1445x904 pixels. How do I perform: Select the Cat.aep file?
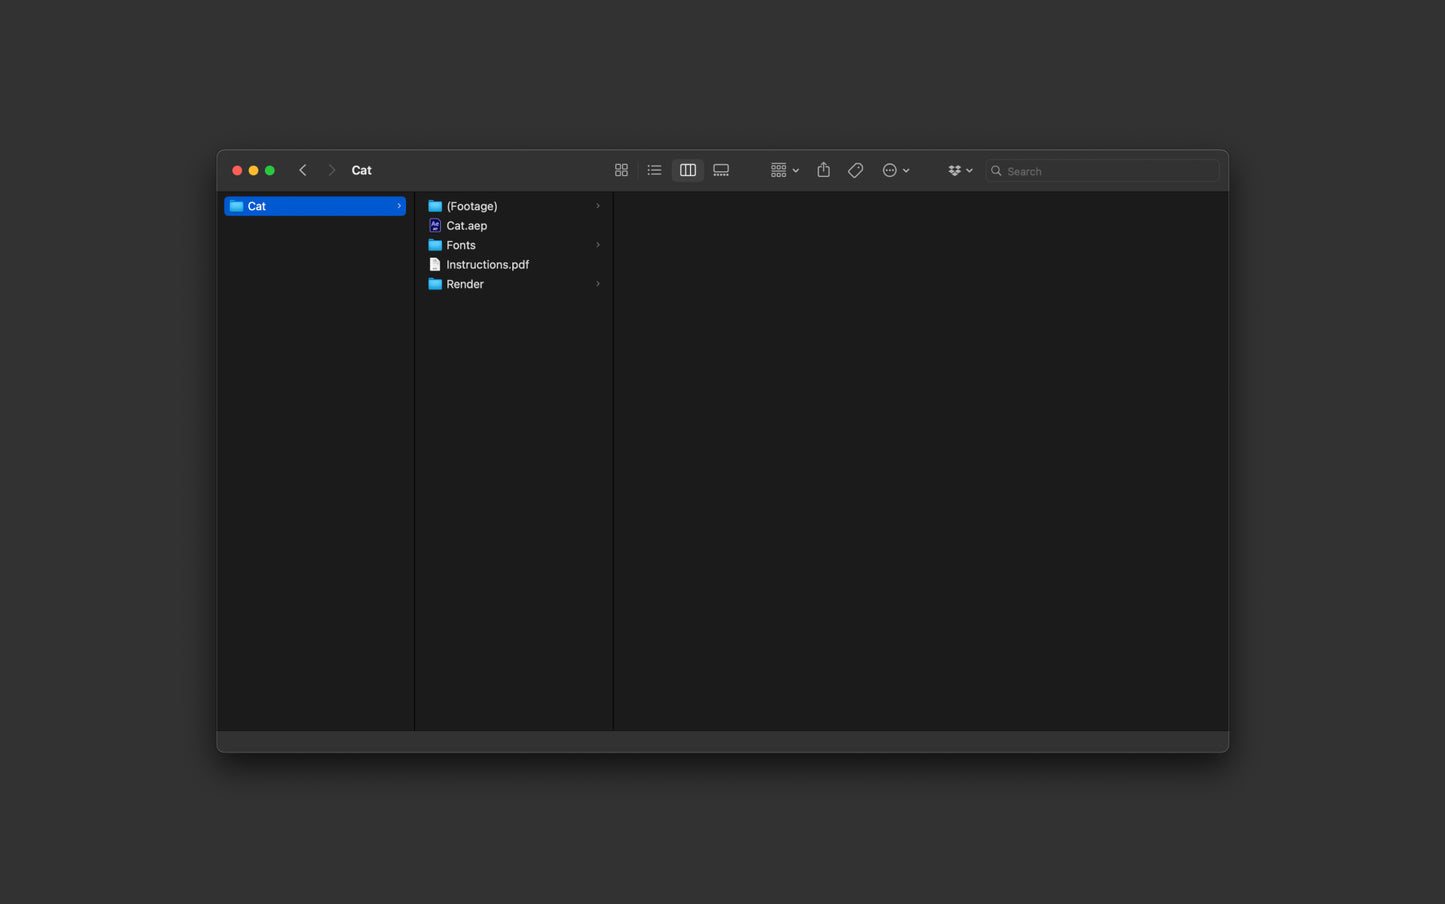pos(514,225)
